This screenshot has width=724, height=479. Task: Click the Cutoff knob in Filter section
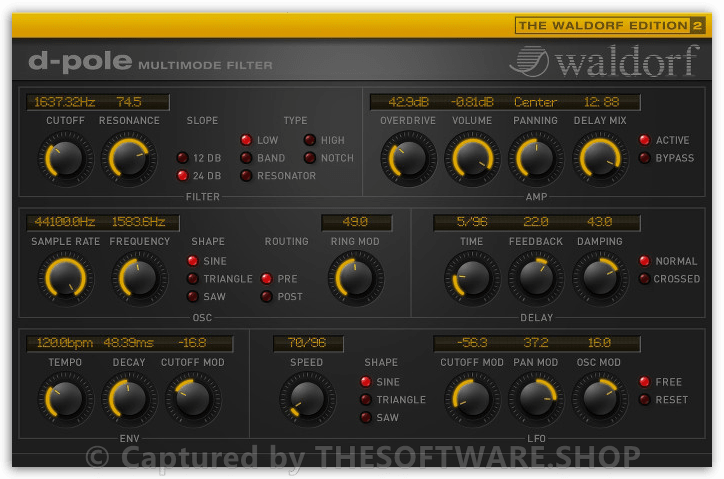pyautogui.click(x=65, y=158)
